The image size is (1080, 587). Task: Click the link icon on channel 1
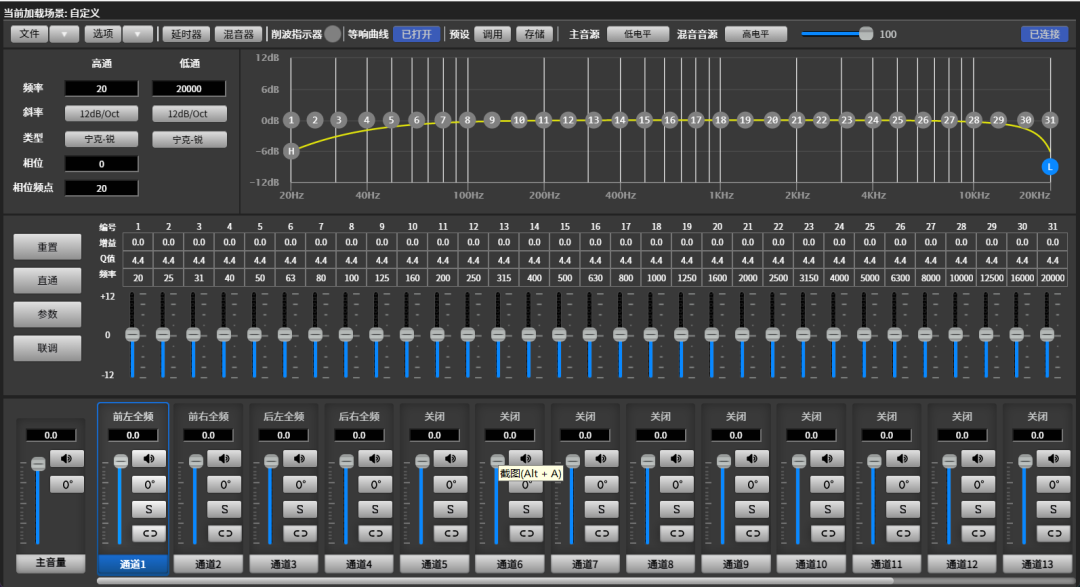pyautogui.click(x=149, y=533)
